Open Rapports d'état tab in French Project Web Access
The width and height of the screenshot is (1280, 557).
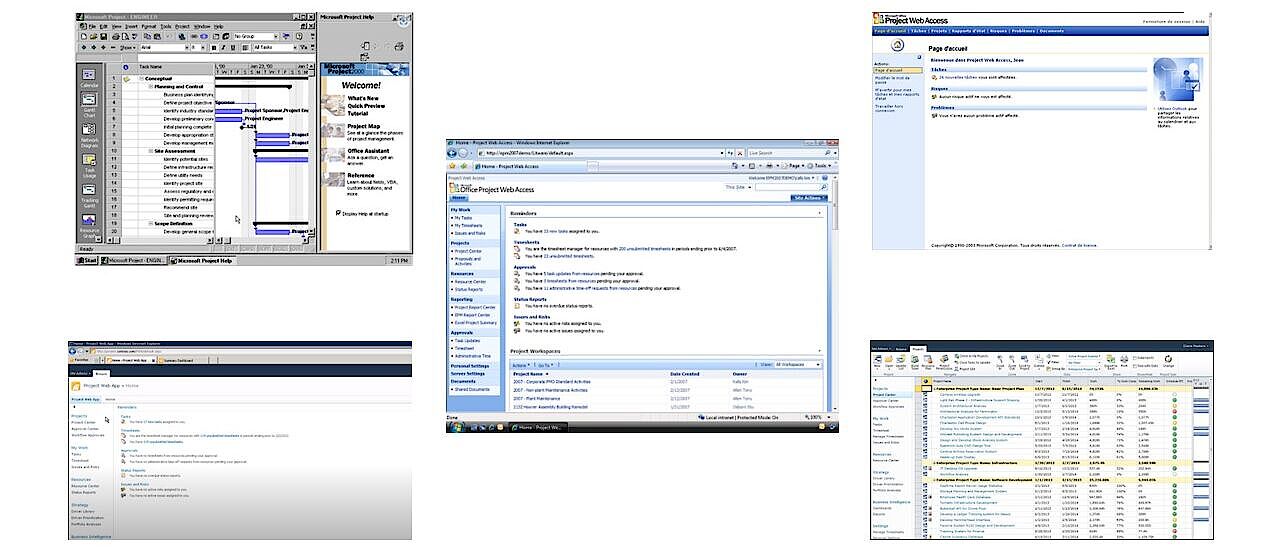(968, 31)
